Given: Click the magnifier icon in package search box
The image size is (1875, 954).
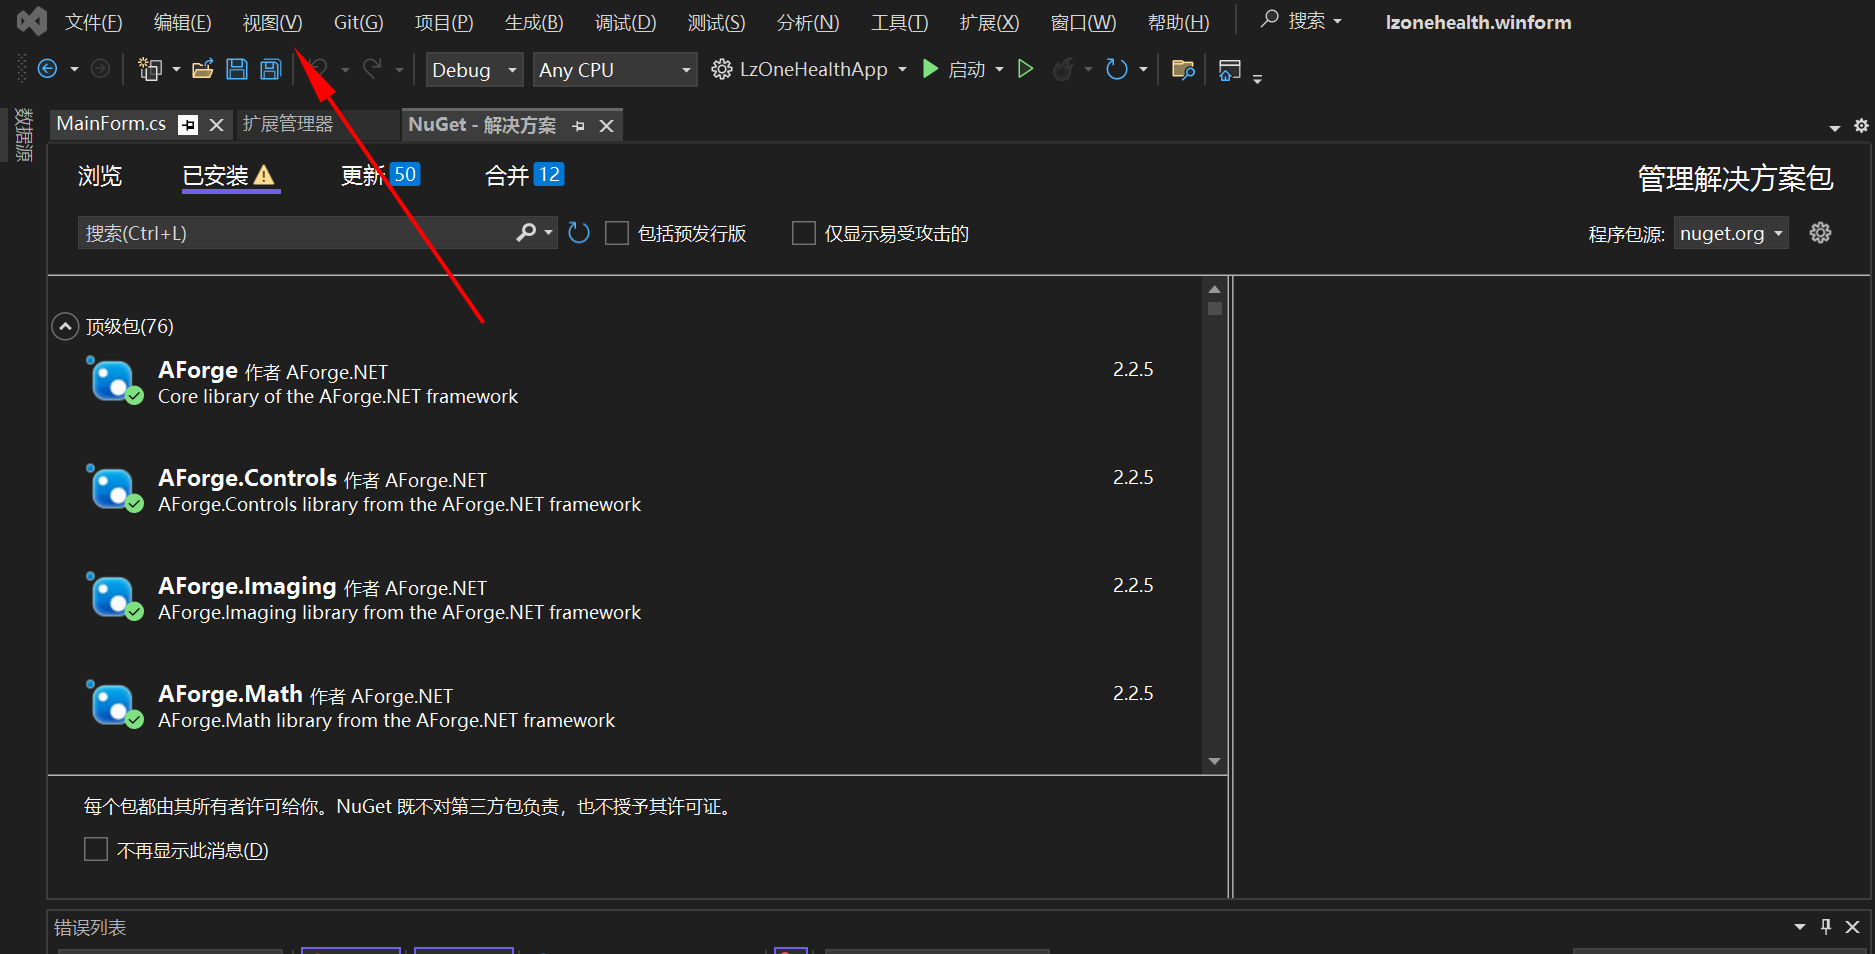Looking at the screenshot, I should tap(526, 232).
